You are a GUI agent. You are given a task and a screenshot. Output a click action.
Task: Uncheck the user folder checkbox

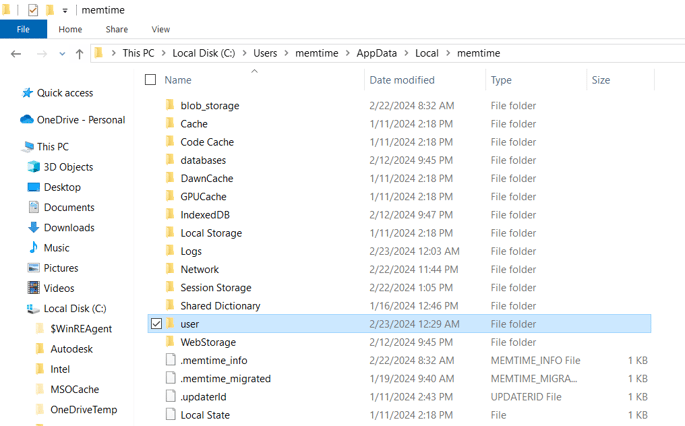pyautogui.click(x=156, y=324)
